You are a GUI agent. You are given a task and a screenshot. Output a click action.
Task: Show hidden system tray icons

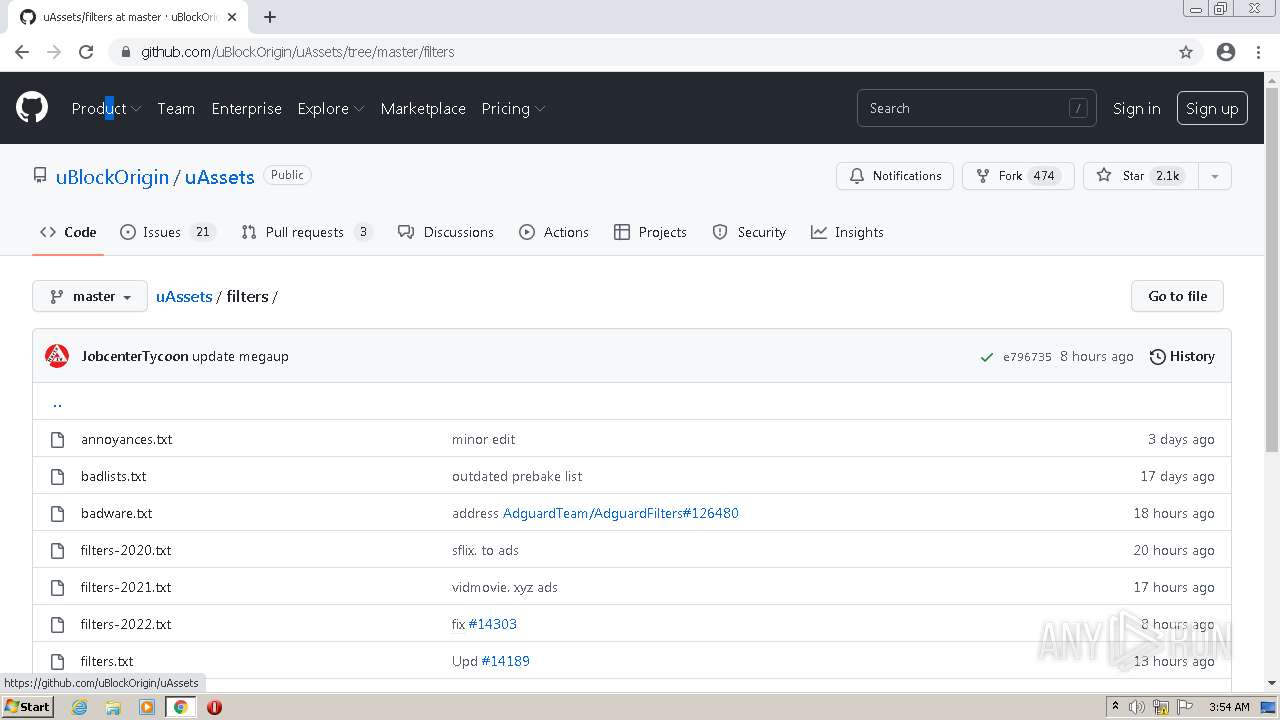coord(1115,707)
